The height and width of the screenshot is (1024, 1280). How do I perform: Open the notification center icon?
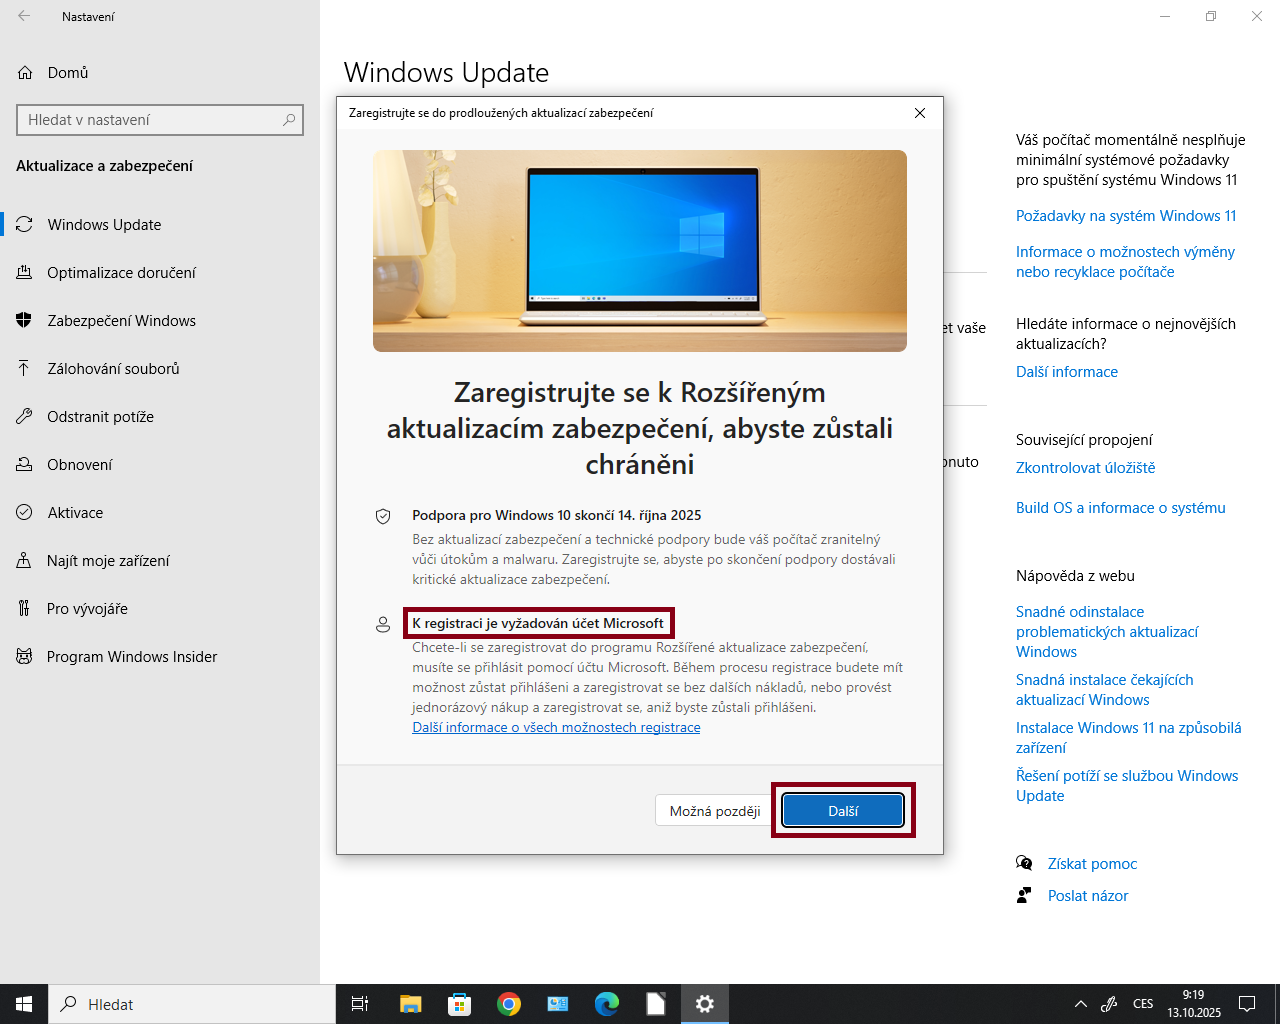pos(1247,1004)
